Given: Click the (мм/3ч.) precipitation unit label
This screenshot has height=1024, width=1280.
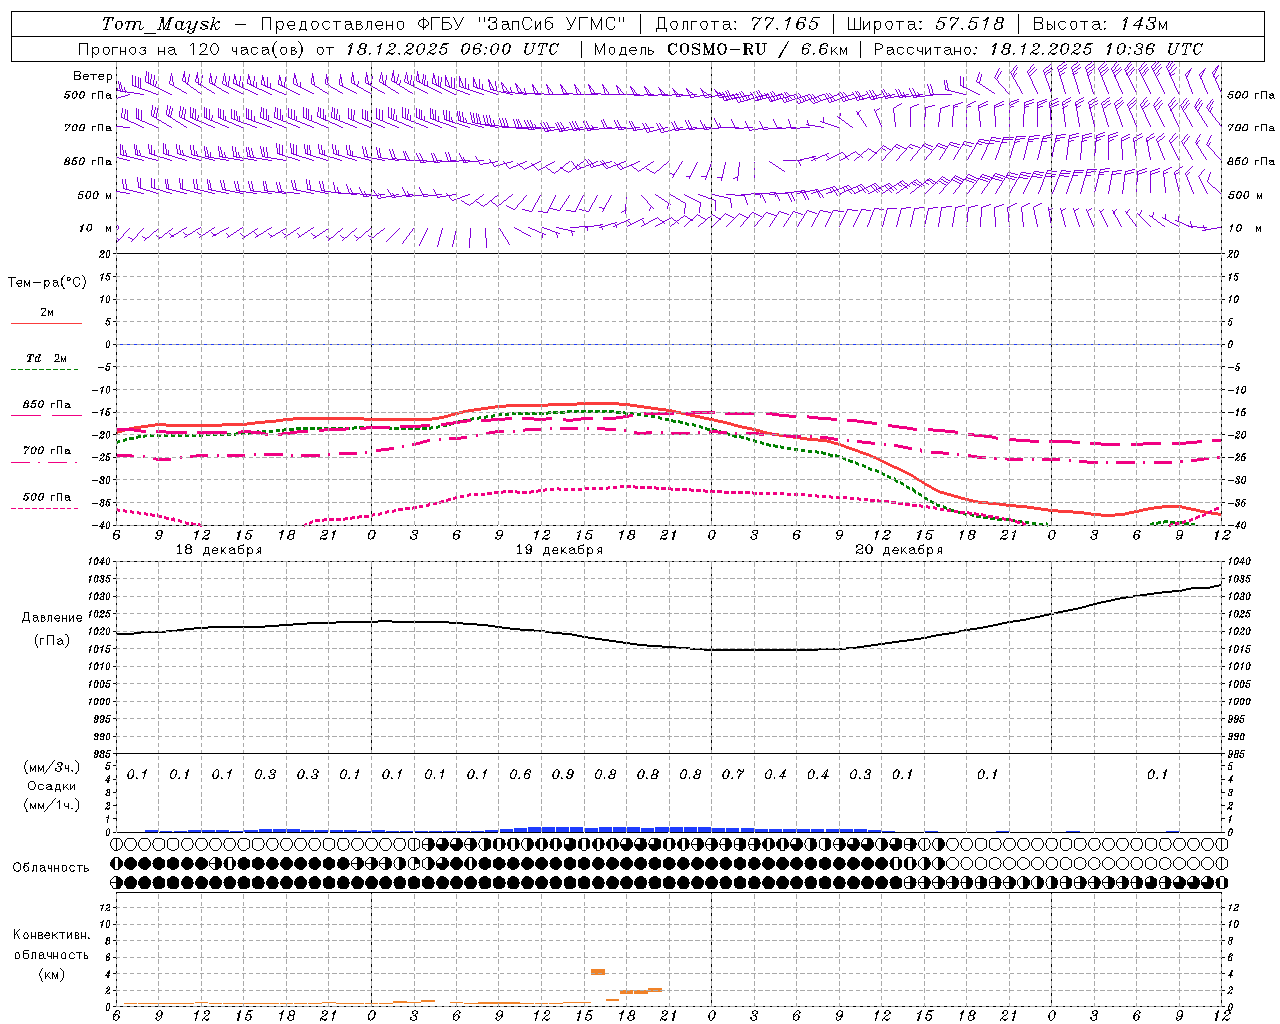Looking at the screenshot, I should coord(50,767).
